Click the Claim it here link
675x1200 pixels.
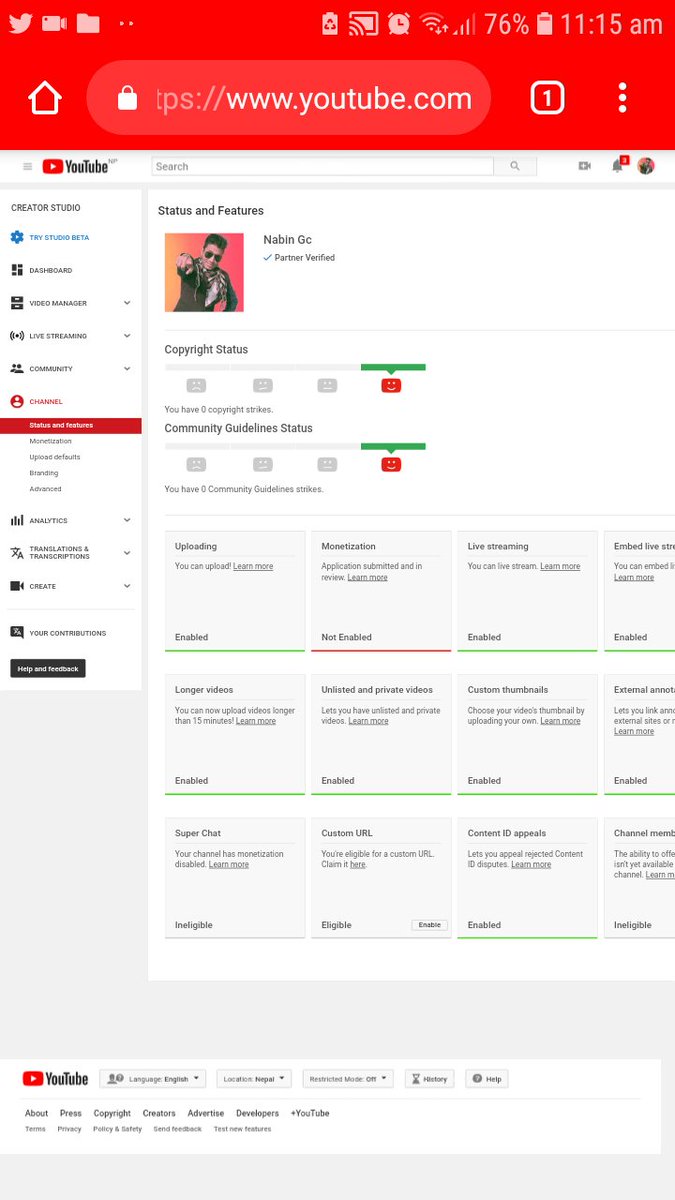[x=357, y=864]
